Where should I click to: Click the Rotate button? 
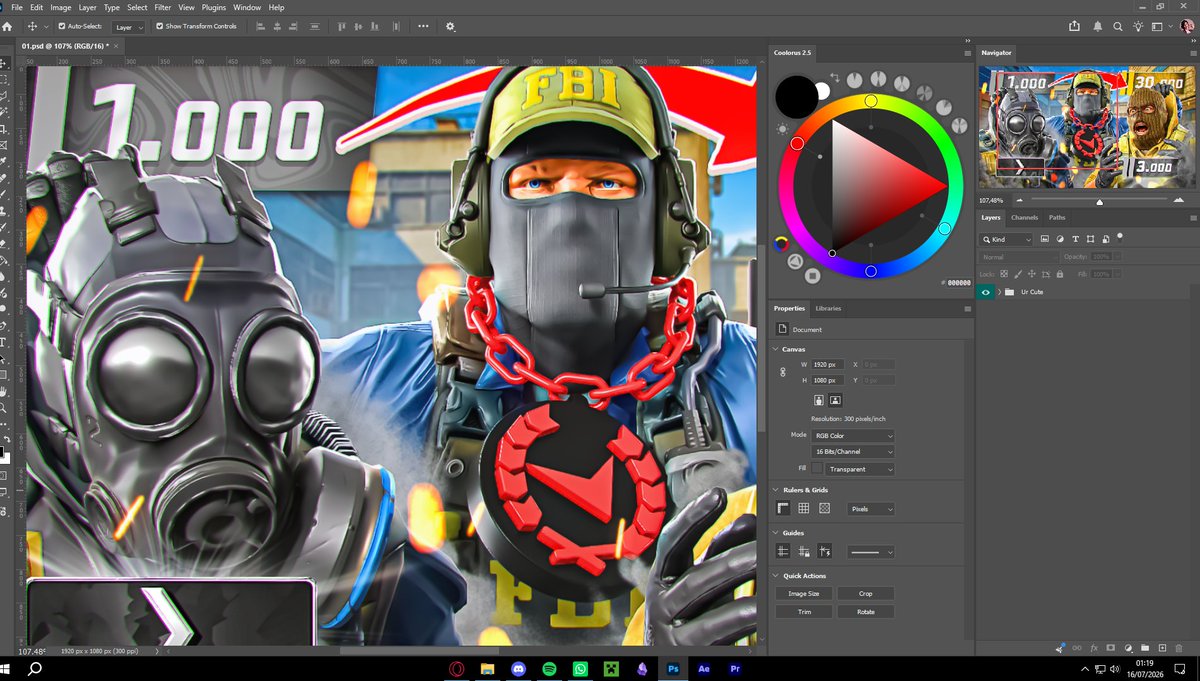pos(866,611)
